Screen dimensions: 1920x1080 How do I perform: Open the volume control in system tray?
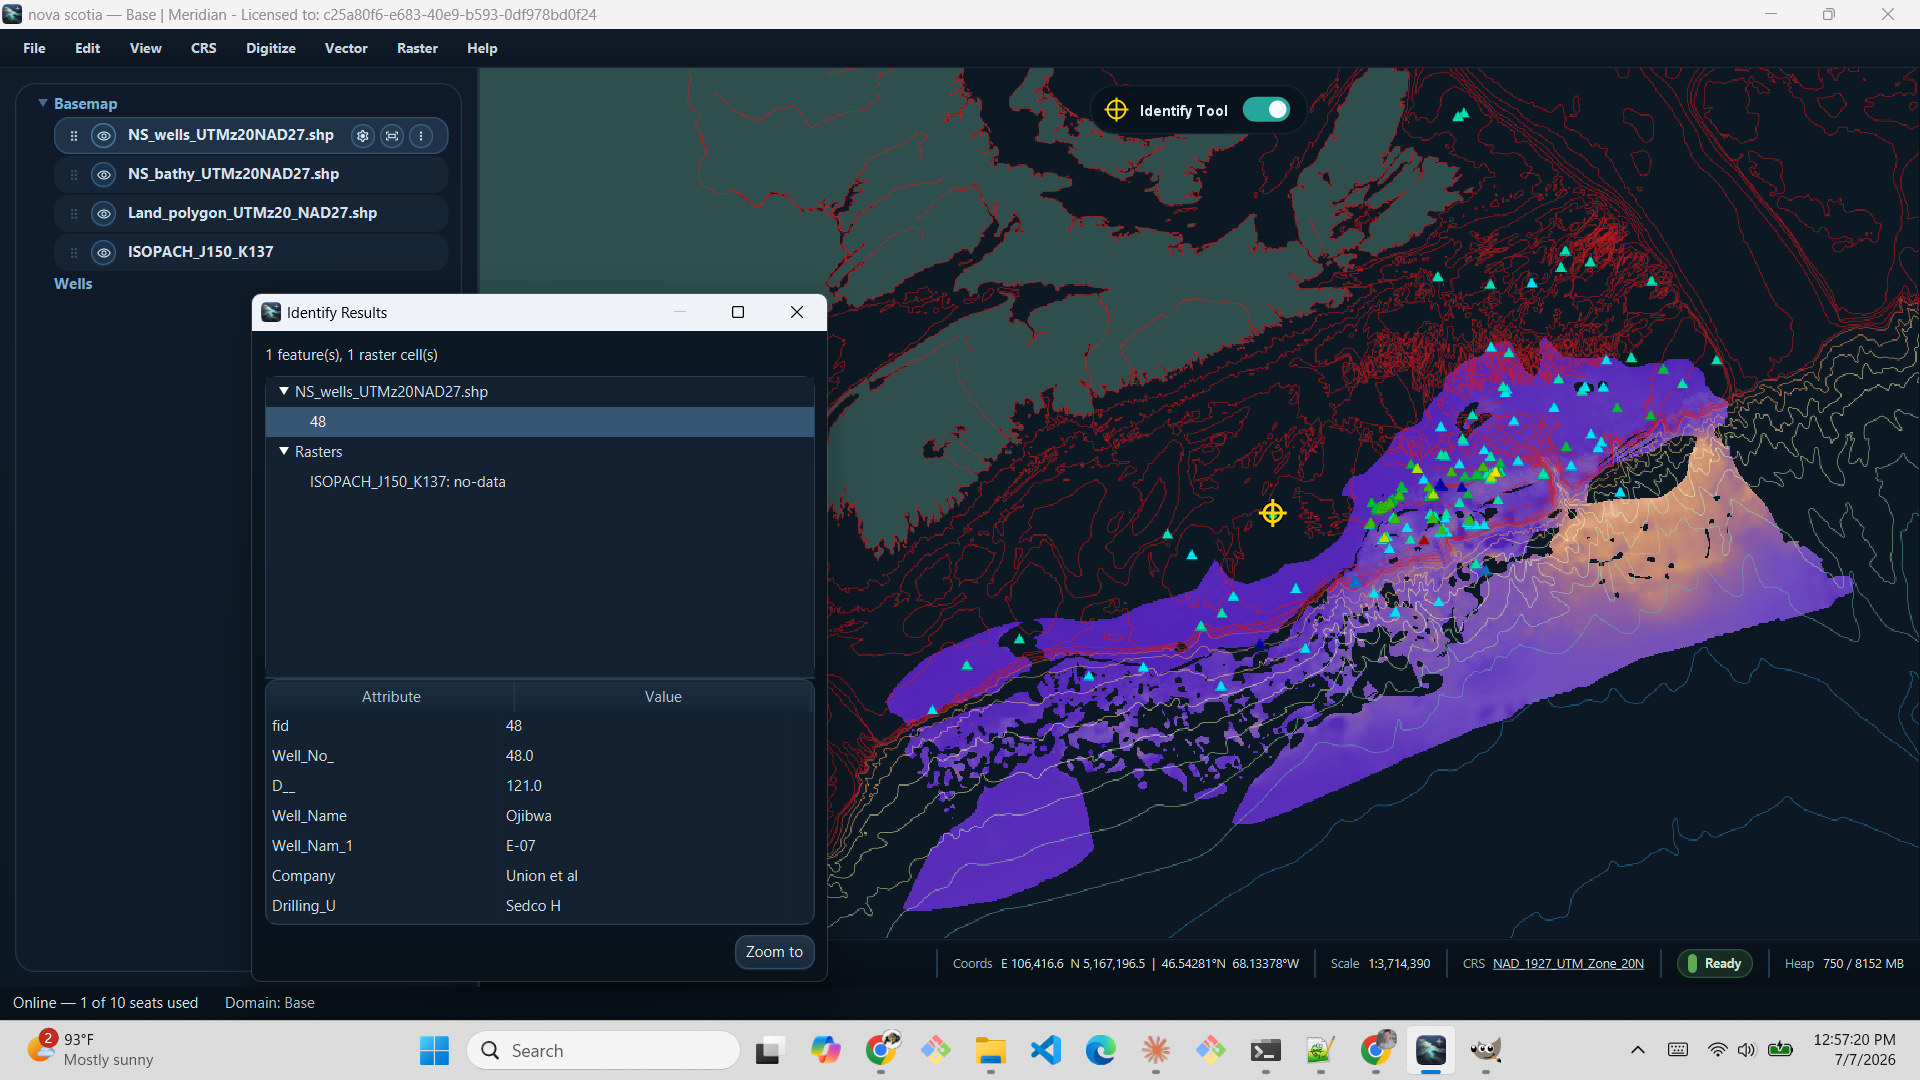pyautogui.click(x=1746, y=1050)
